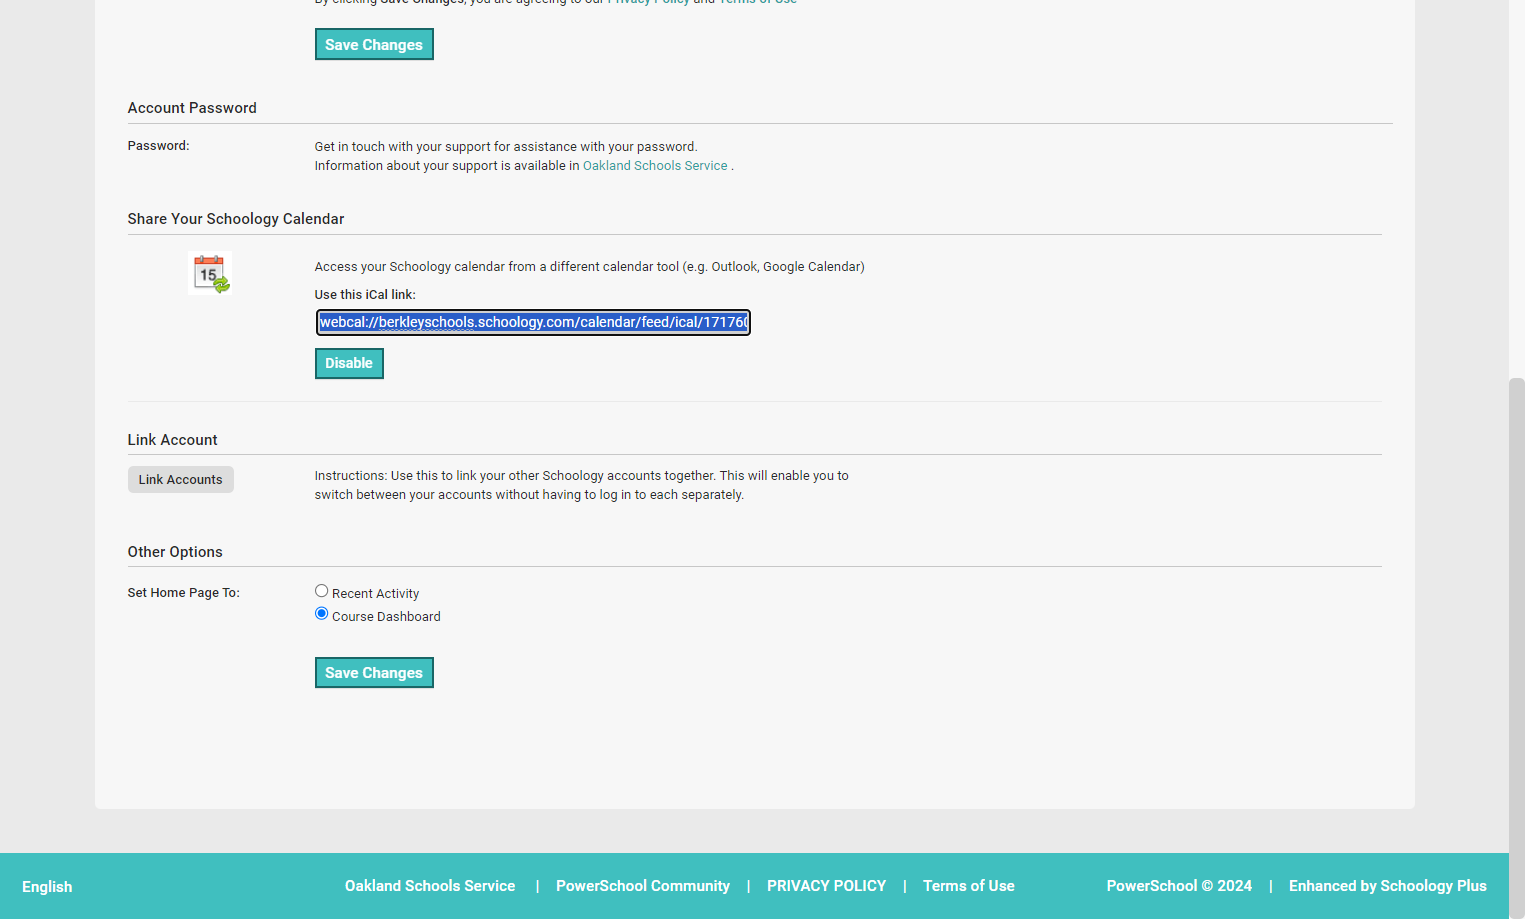Viewport: 1525px width, 919px height.
Task: Click the Set Home Page To label
Action: [x=184, y=593]
